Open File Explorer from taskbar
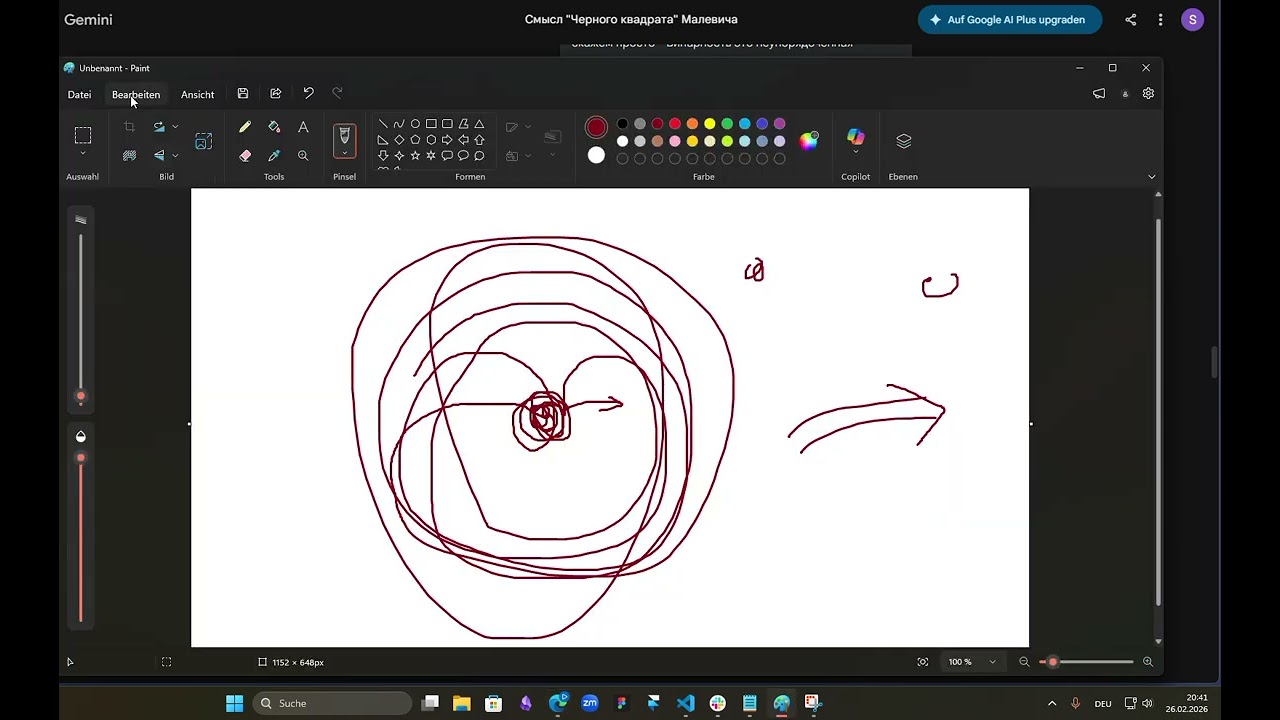Viewport: 1280px width, 720px height. coord(461,703)
